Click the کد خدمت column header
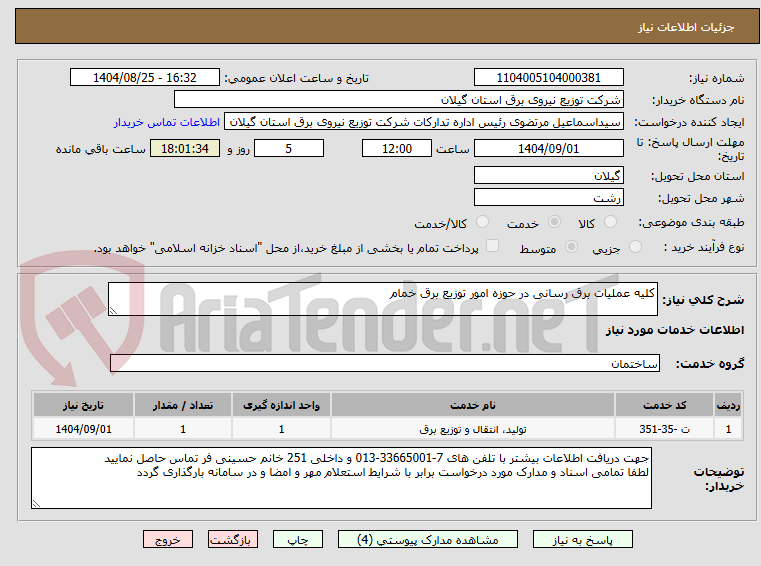The image size is (761, 566). pyautogui.click(x=664, y=405)
